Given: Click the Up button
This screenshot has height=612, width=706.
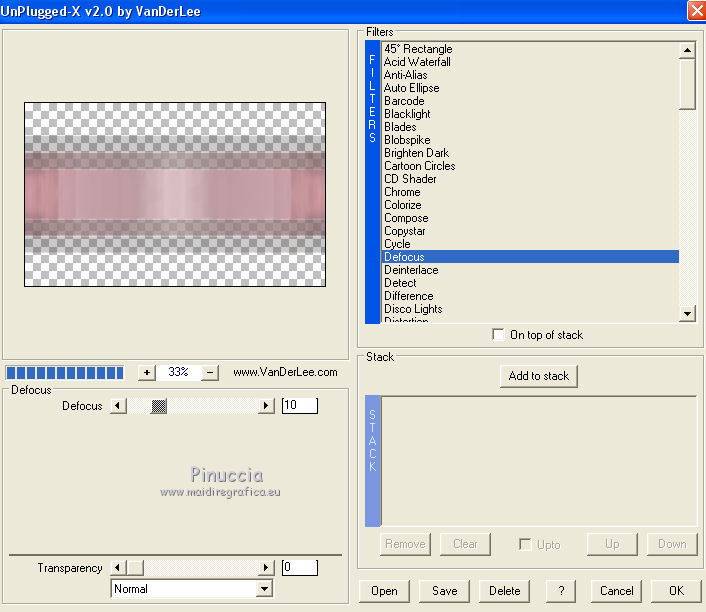Looking at the screenshot, I should 612,544.
